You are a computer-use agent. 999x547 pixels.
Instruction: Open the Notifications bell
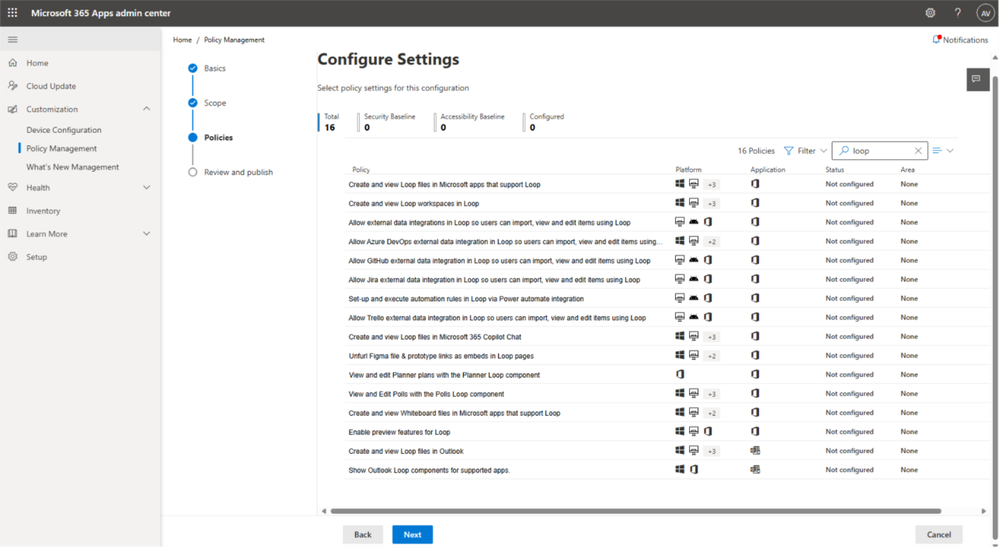[x=936, y=39]
